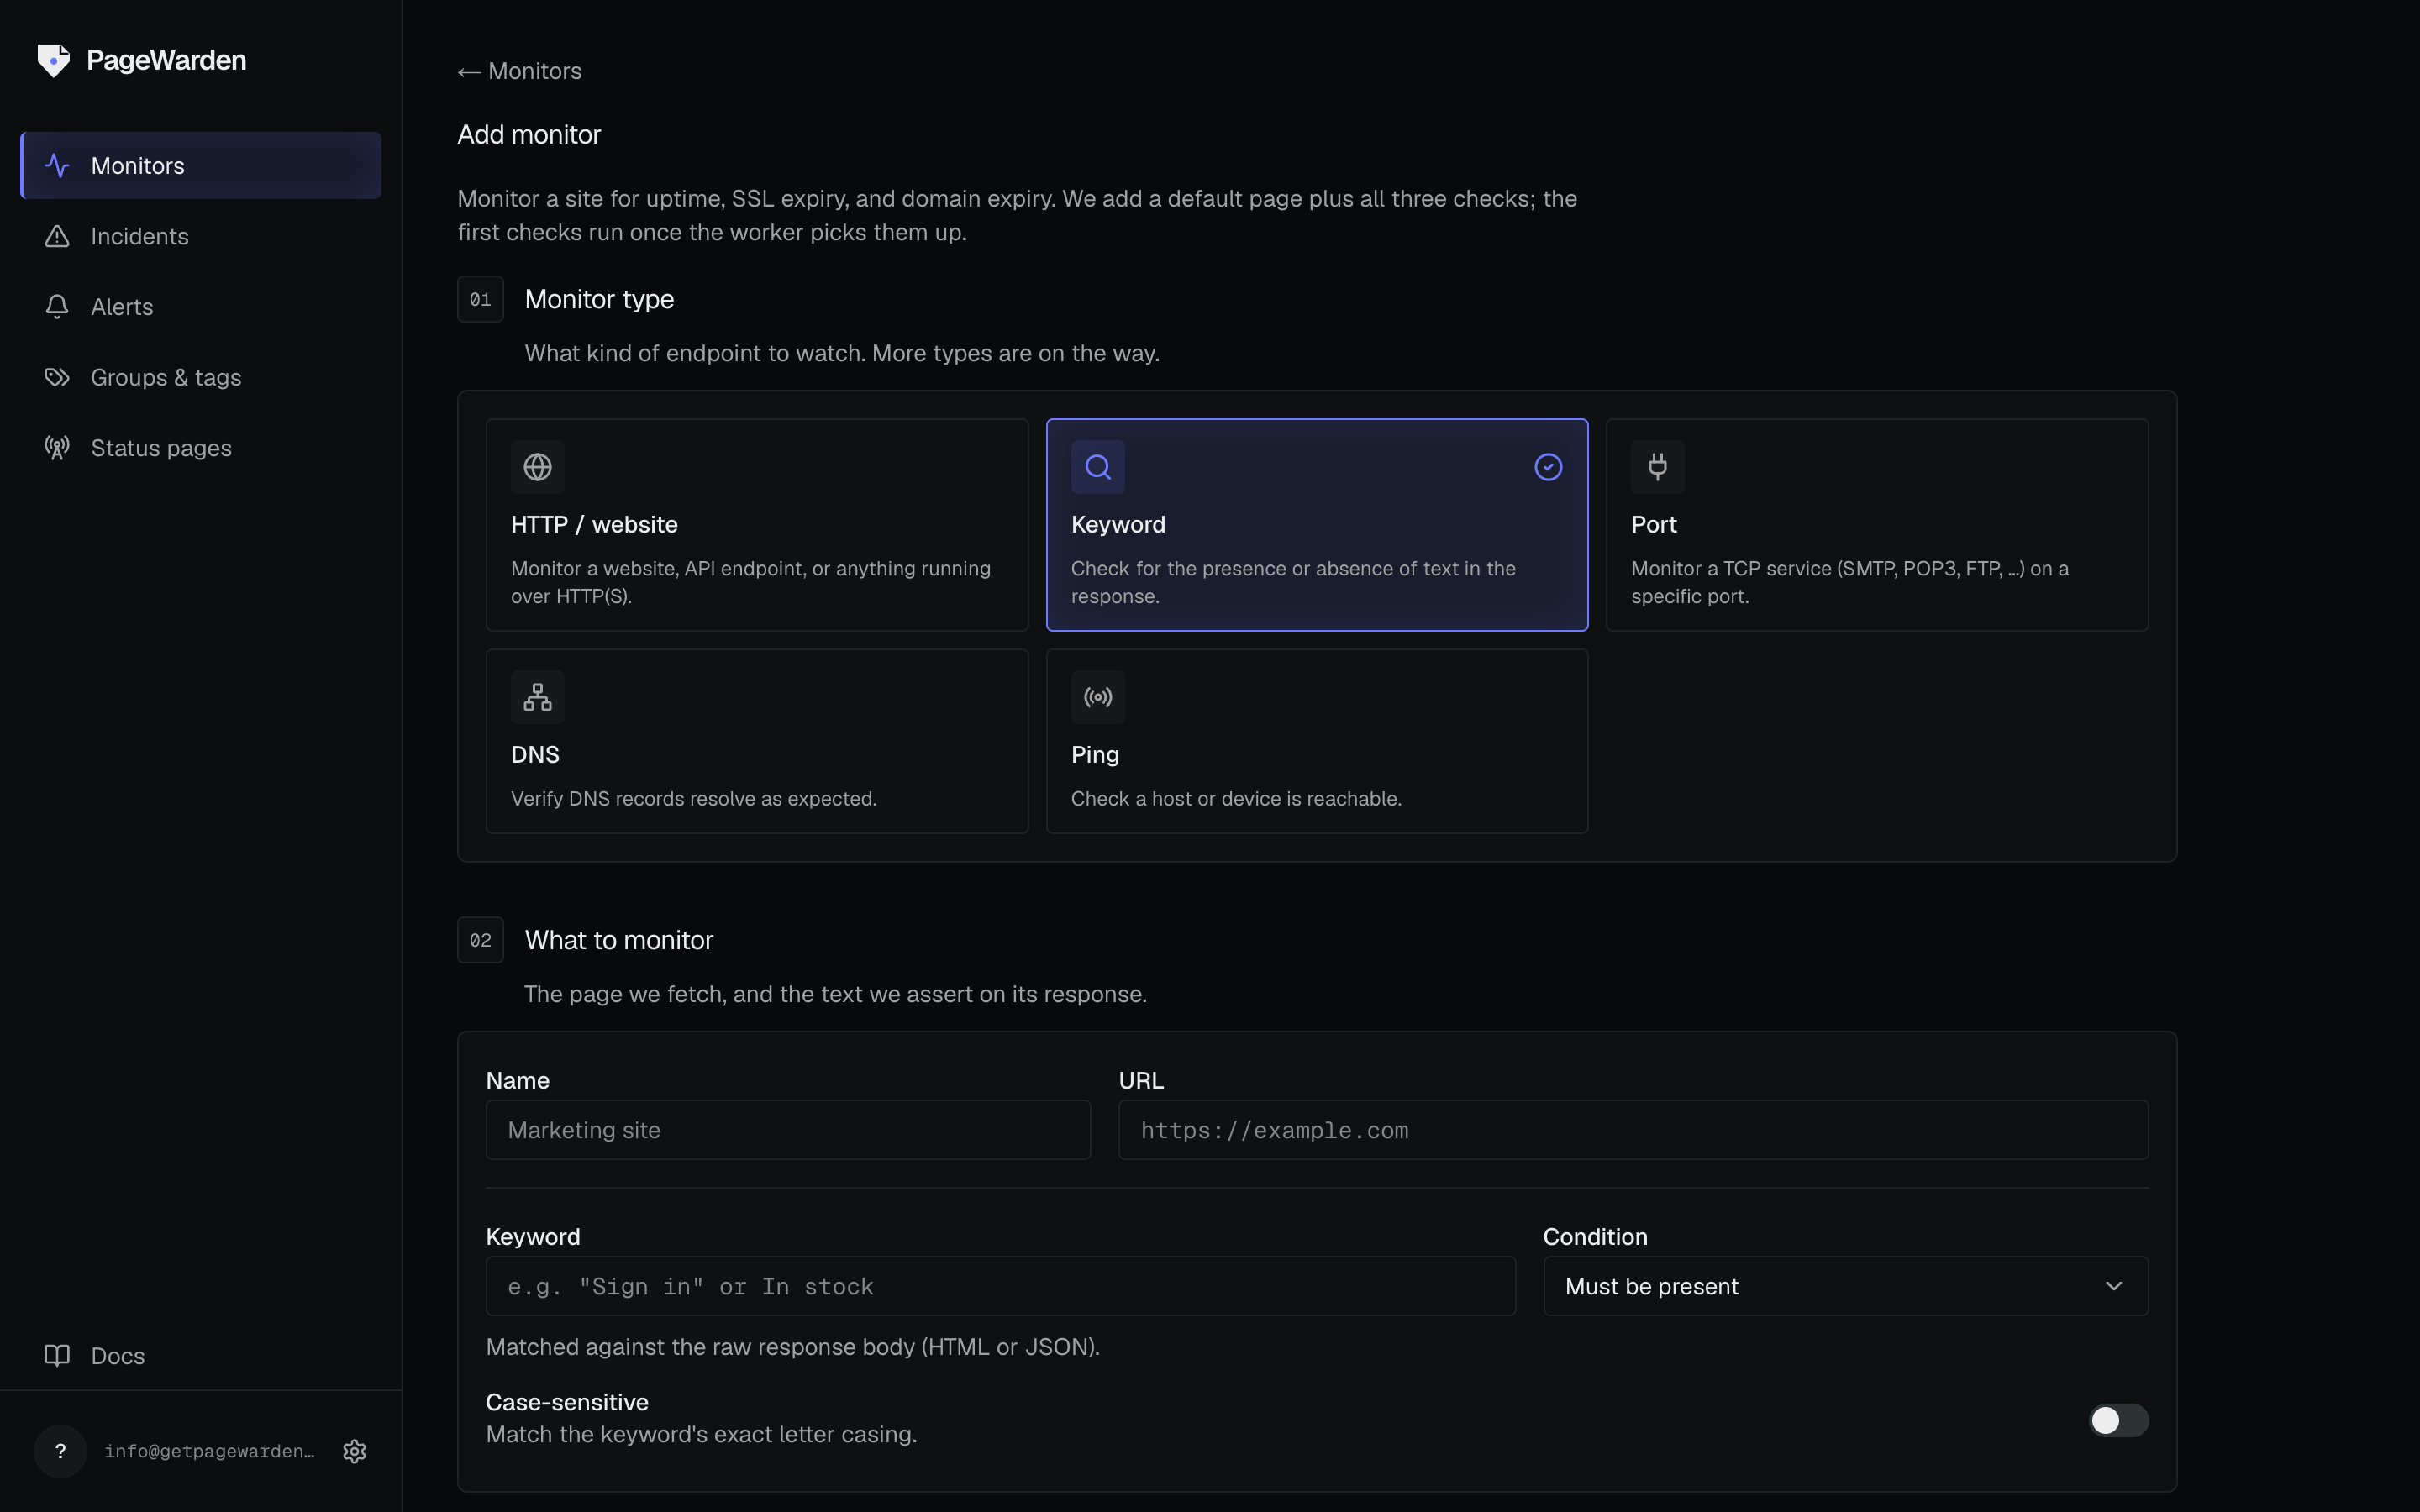Click the magnifier icon on Keyword card
This screenshot has height=1512, width=2420.
tap(1098, 467)
